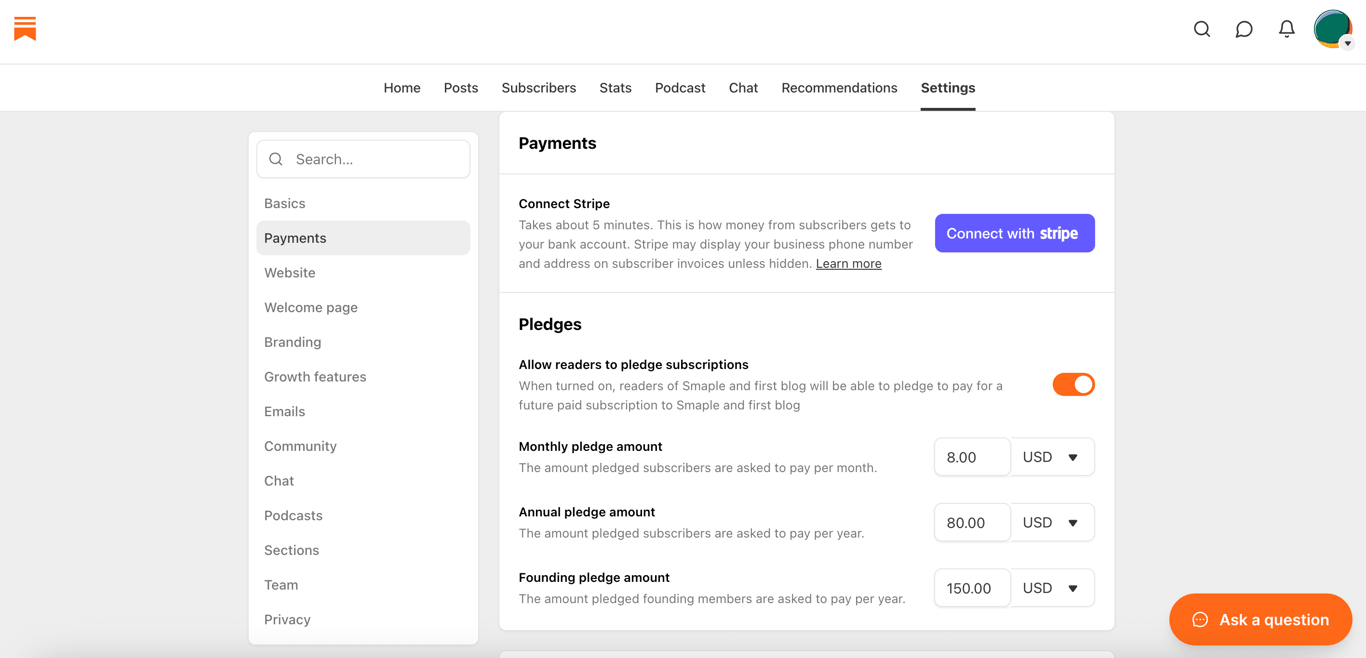Click the search icon in the settings sidebar
1366x658 pixels.
coord(276,159)
